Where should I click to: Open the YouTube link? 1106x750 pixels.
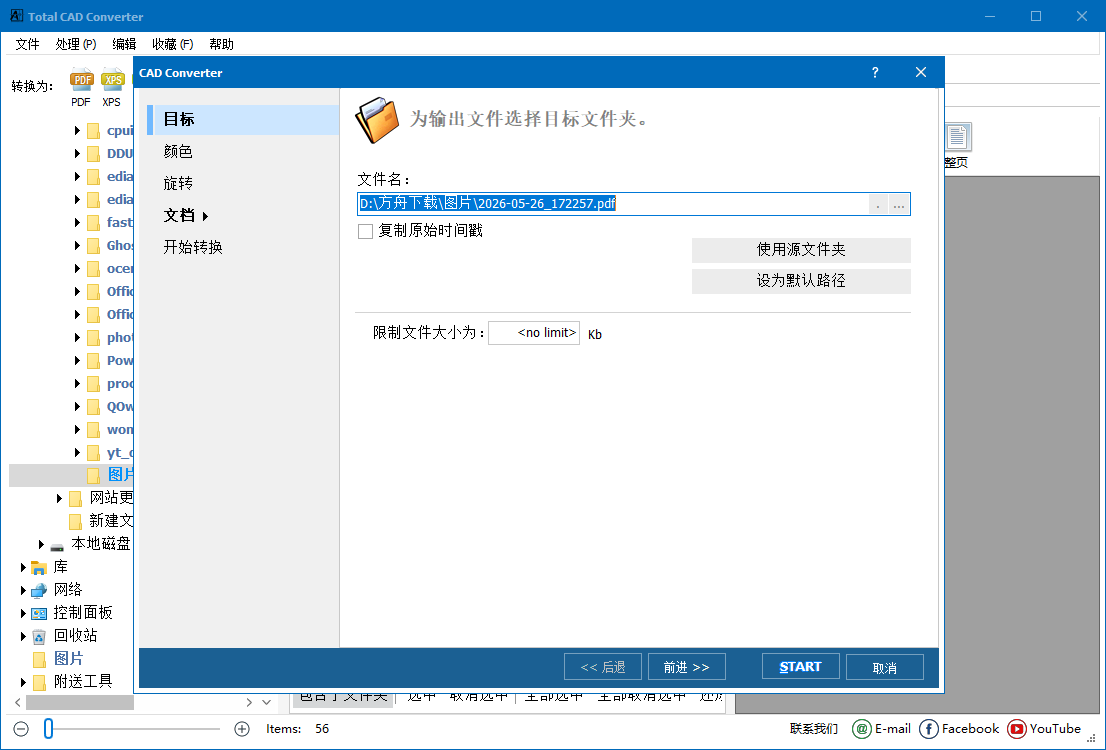[1045, 729]
